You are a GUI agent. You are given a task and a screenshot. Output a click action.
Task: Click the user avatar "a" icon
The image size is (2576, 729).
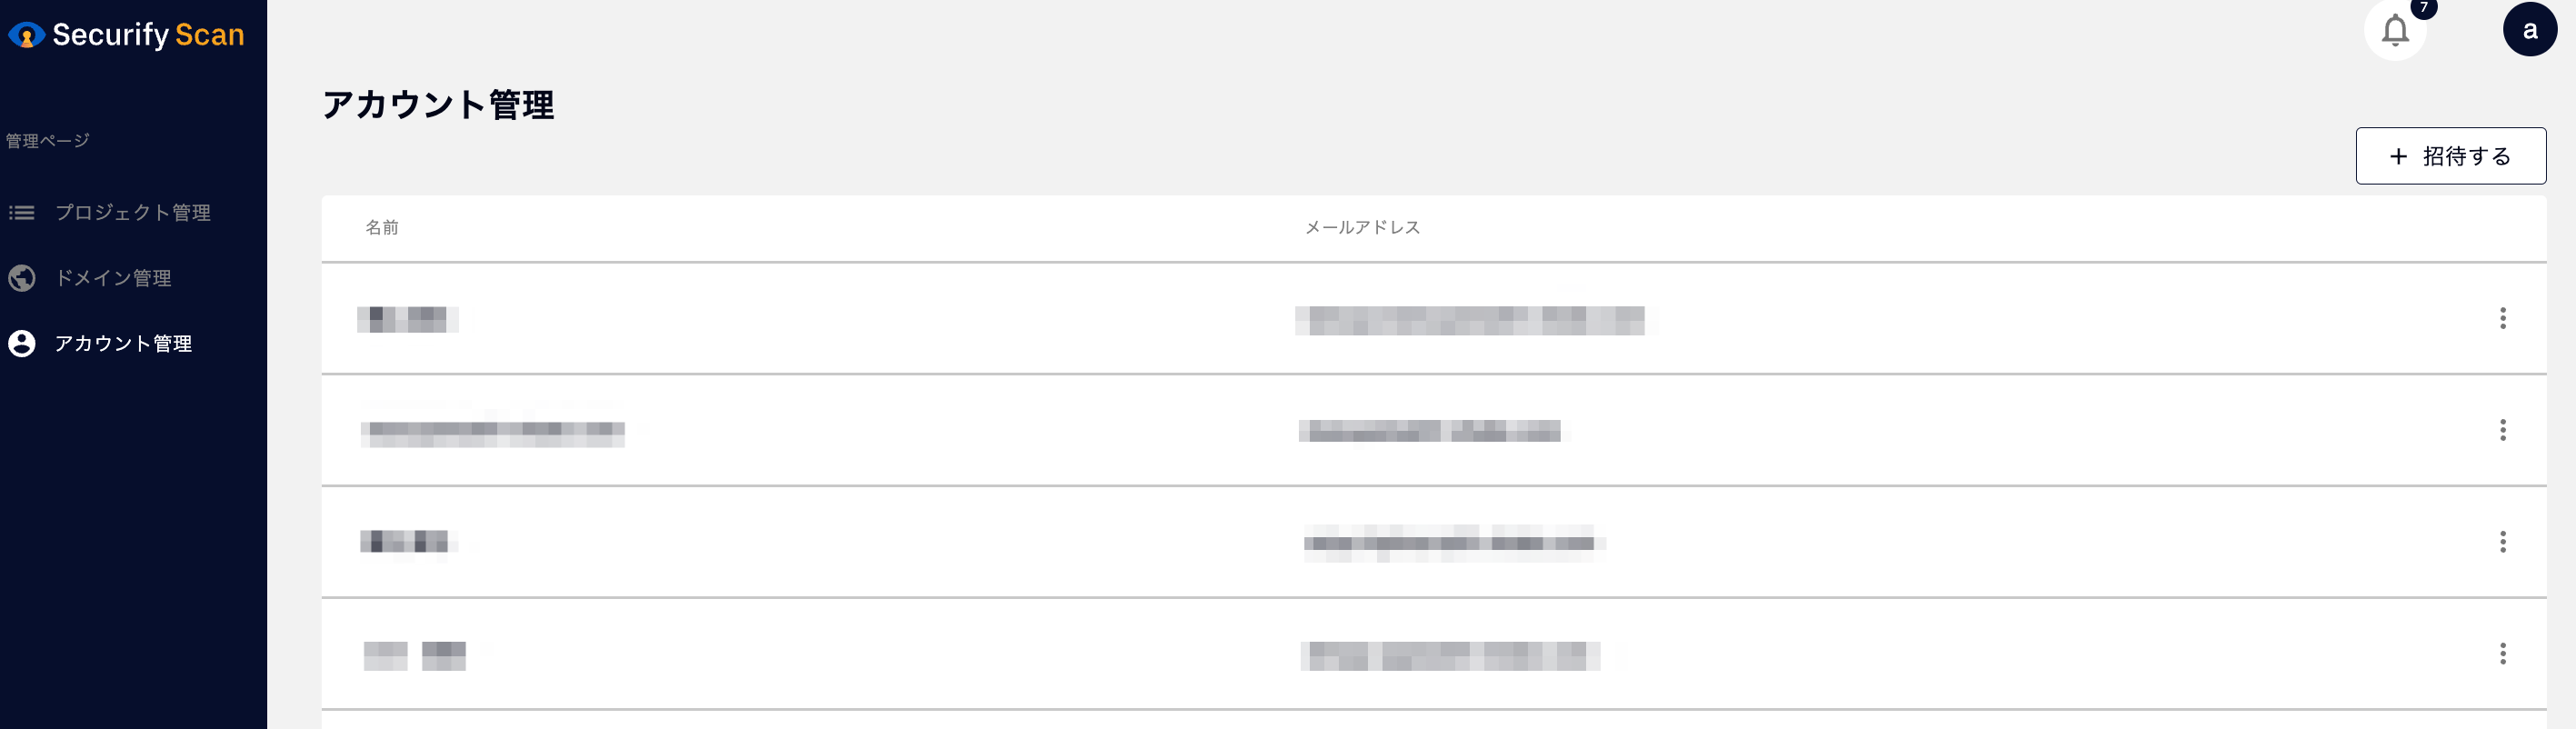[2530, 30]
